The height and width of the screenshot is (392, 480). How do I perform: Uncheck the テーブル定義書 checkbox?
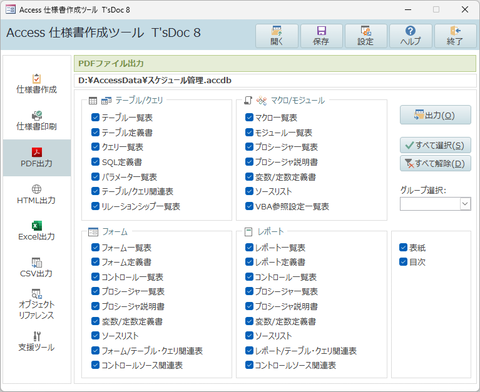(95, 132)
